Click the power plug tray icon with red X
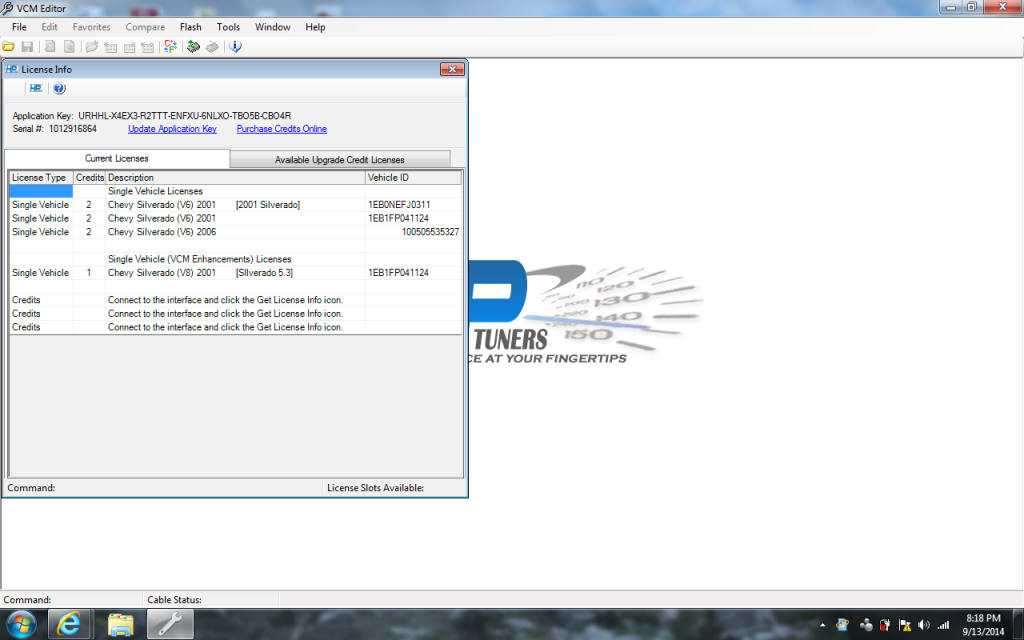This screenshot has width=1024, height=640. pos(885,625)
